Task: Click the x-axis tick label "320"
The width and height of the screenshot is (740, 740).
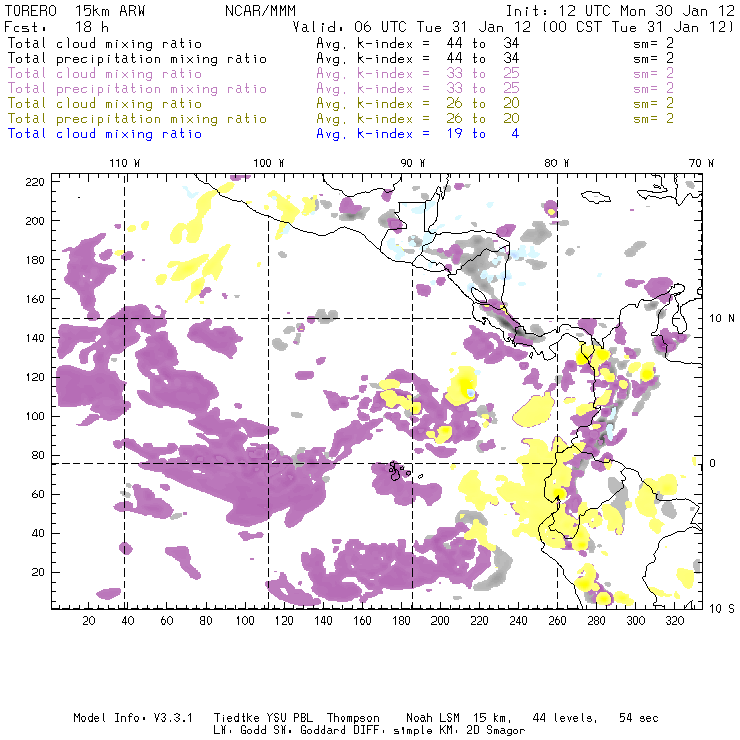Action: (675, 621)
